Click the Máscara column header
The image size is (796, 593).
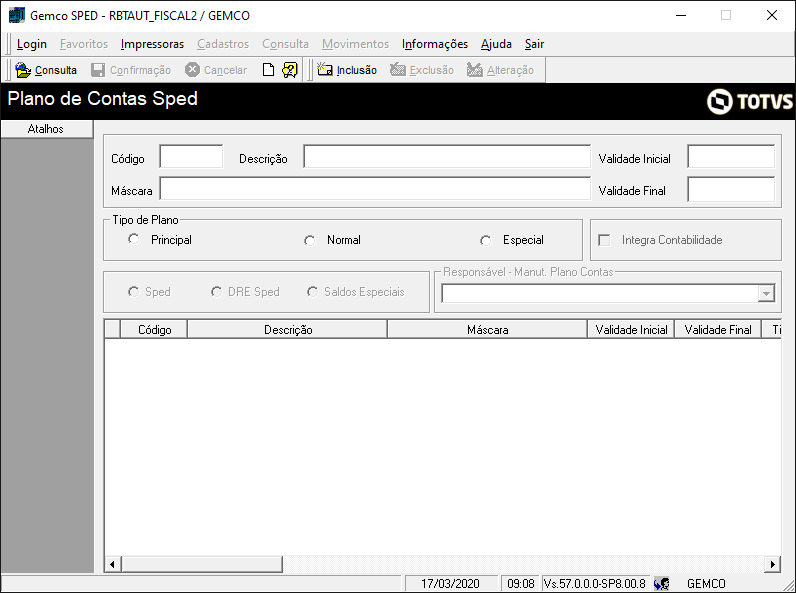click(487, 330)
